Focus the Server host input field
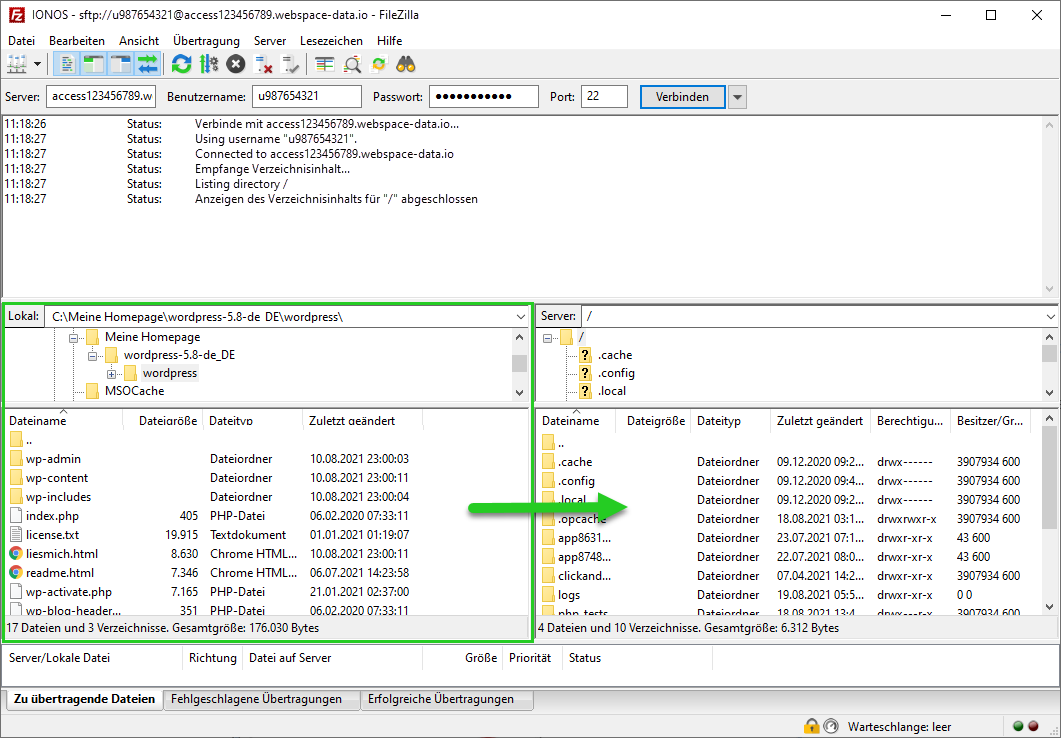 point(101,96)
